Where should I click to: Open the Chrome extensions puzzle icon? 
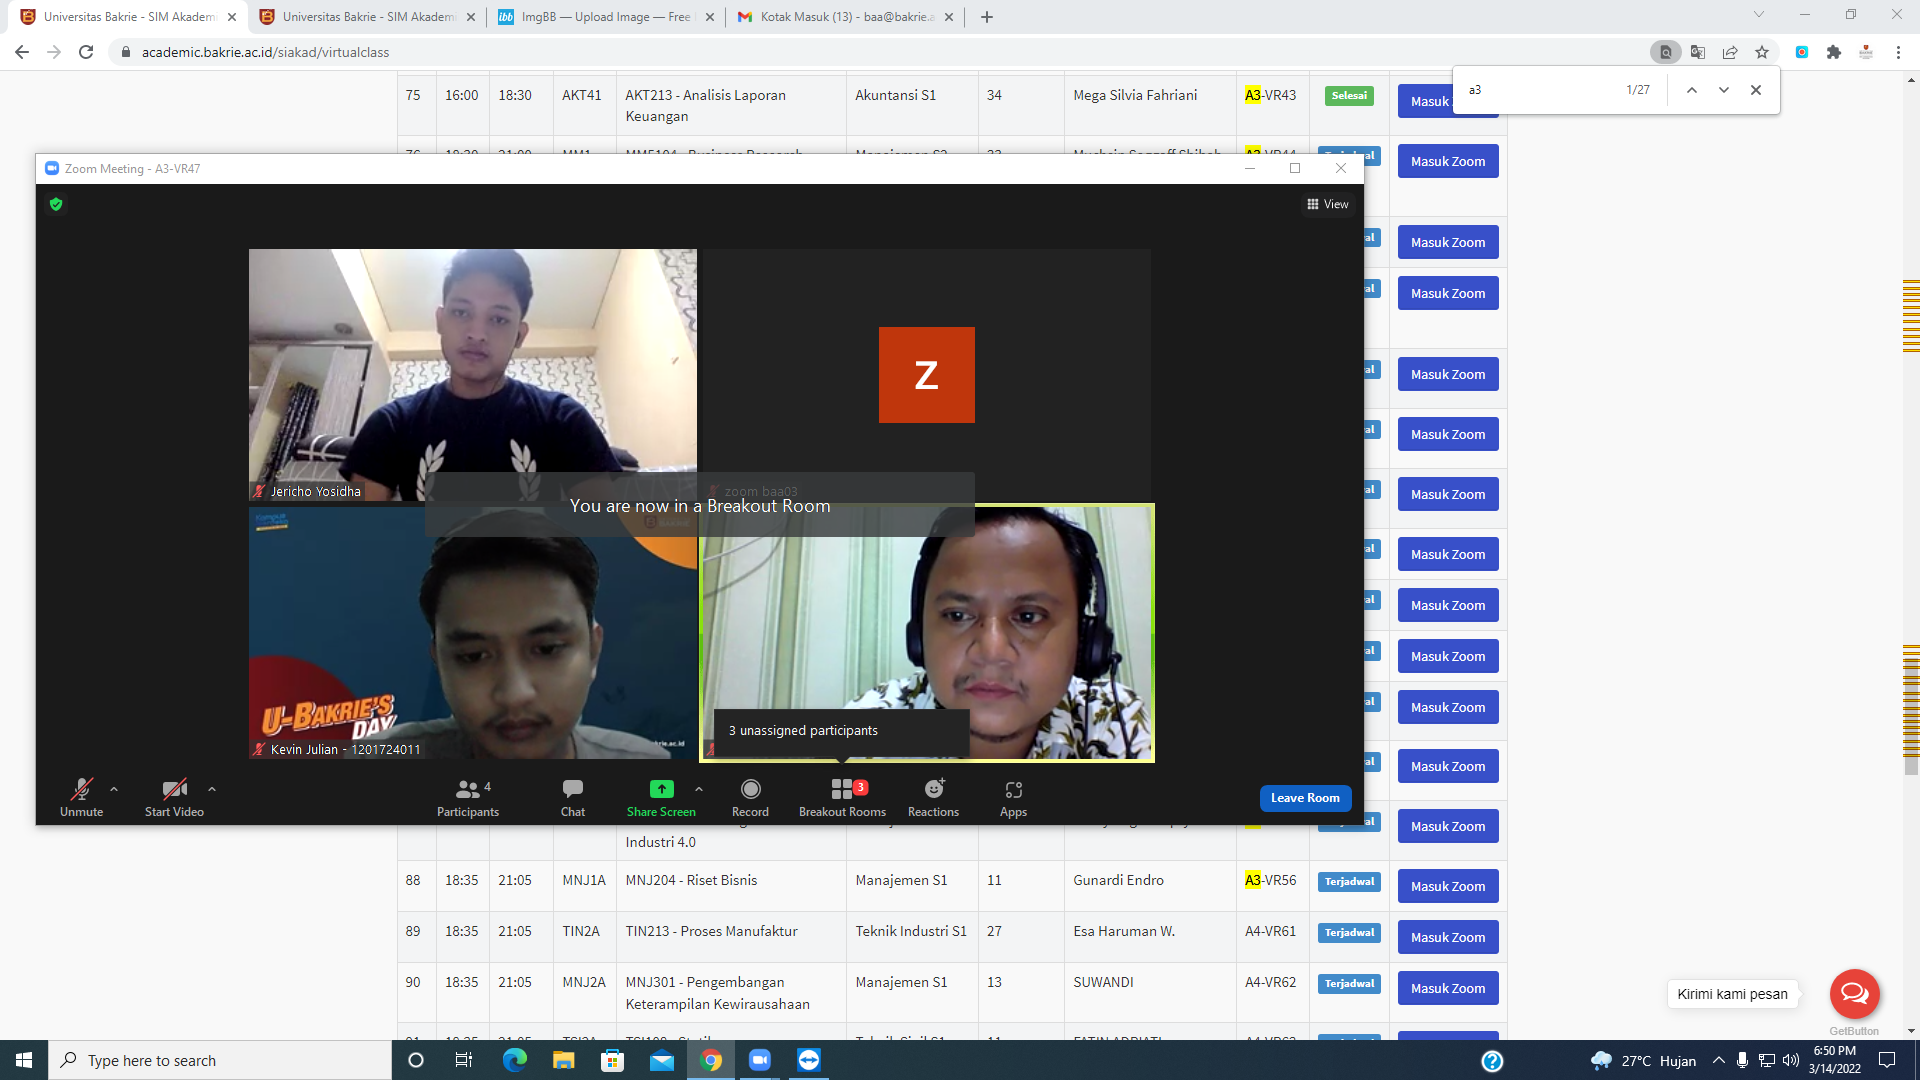pos(1834,52)
